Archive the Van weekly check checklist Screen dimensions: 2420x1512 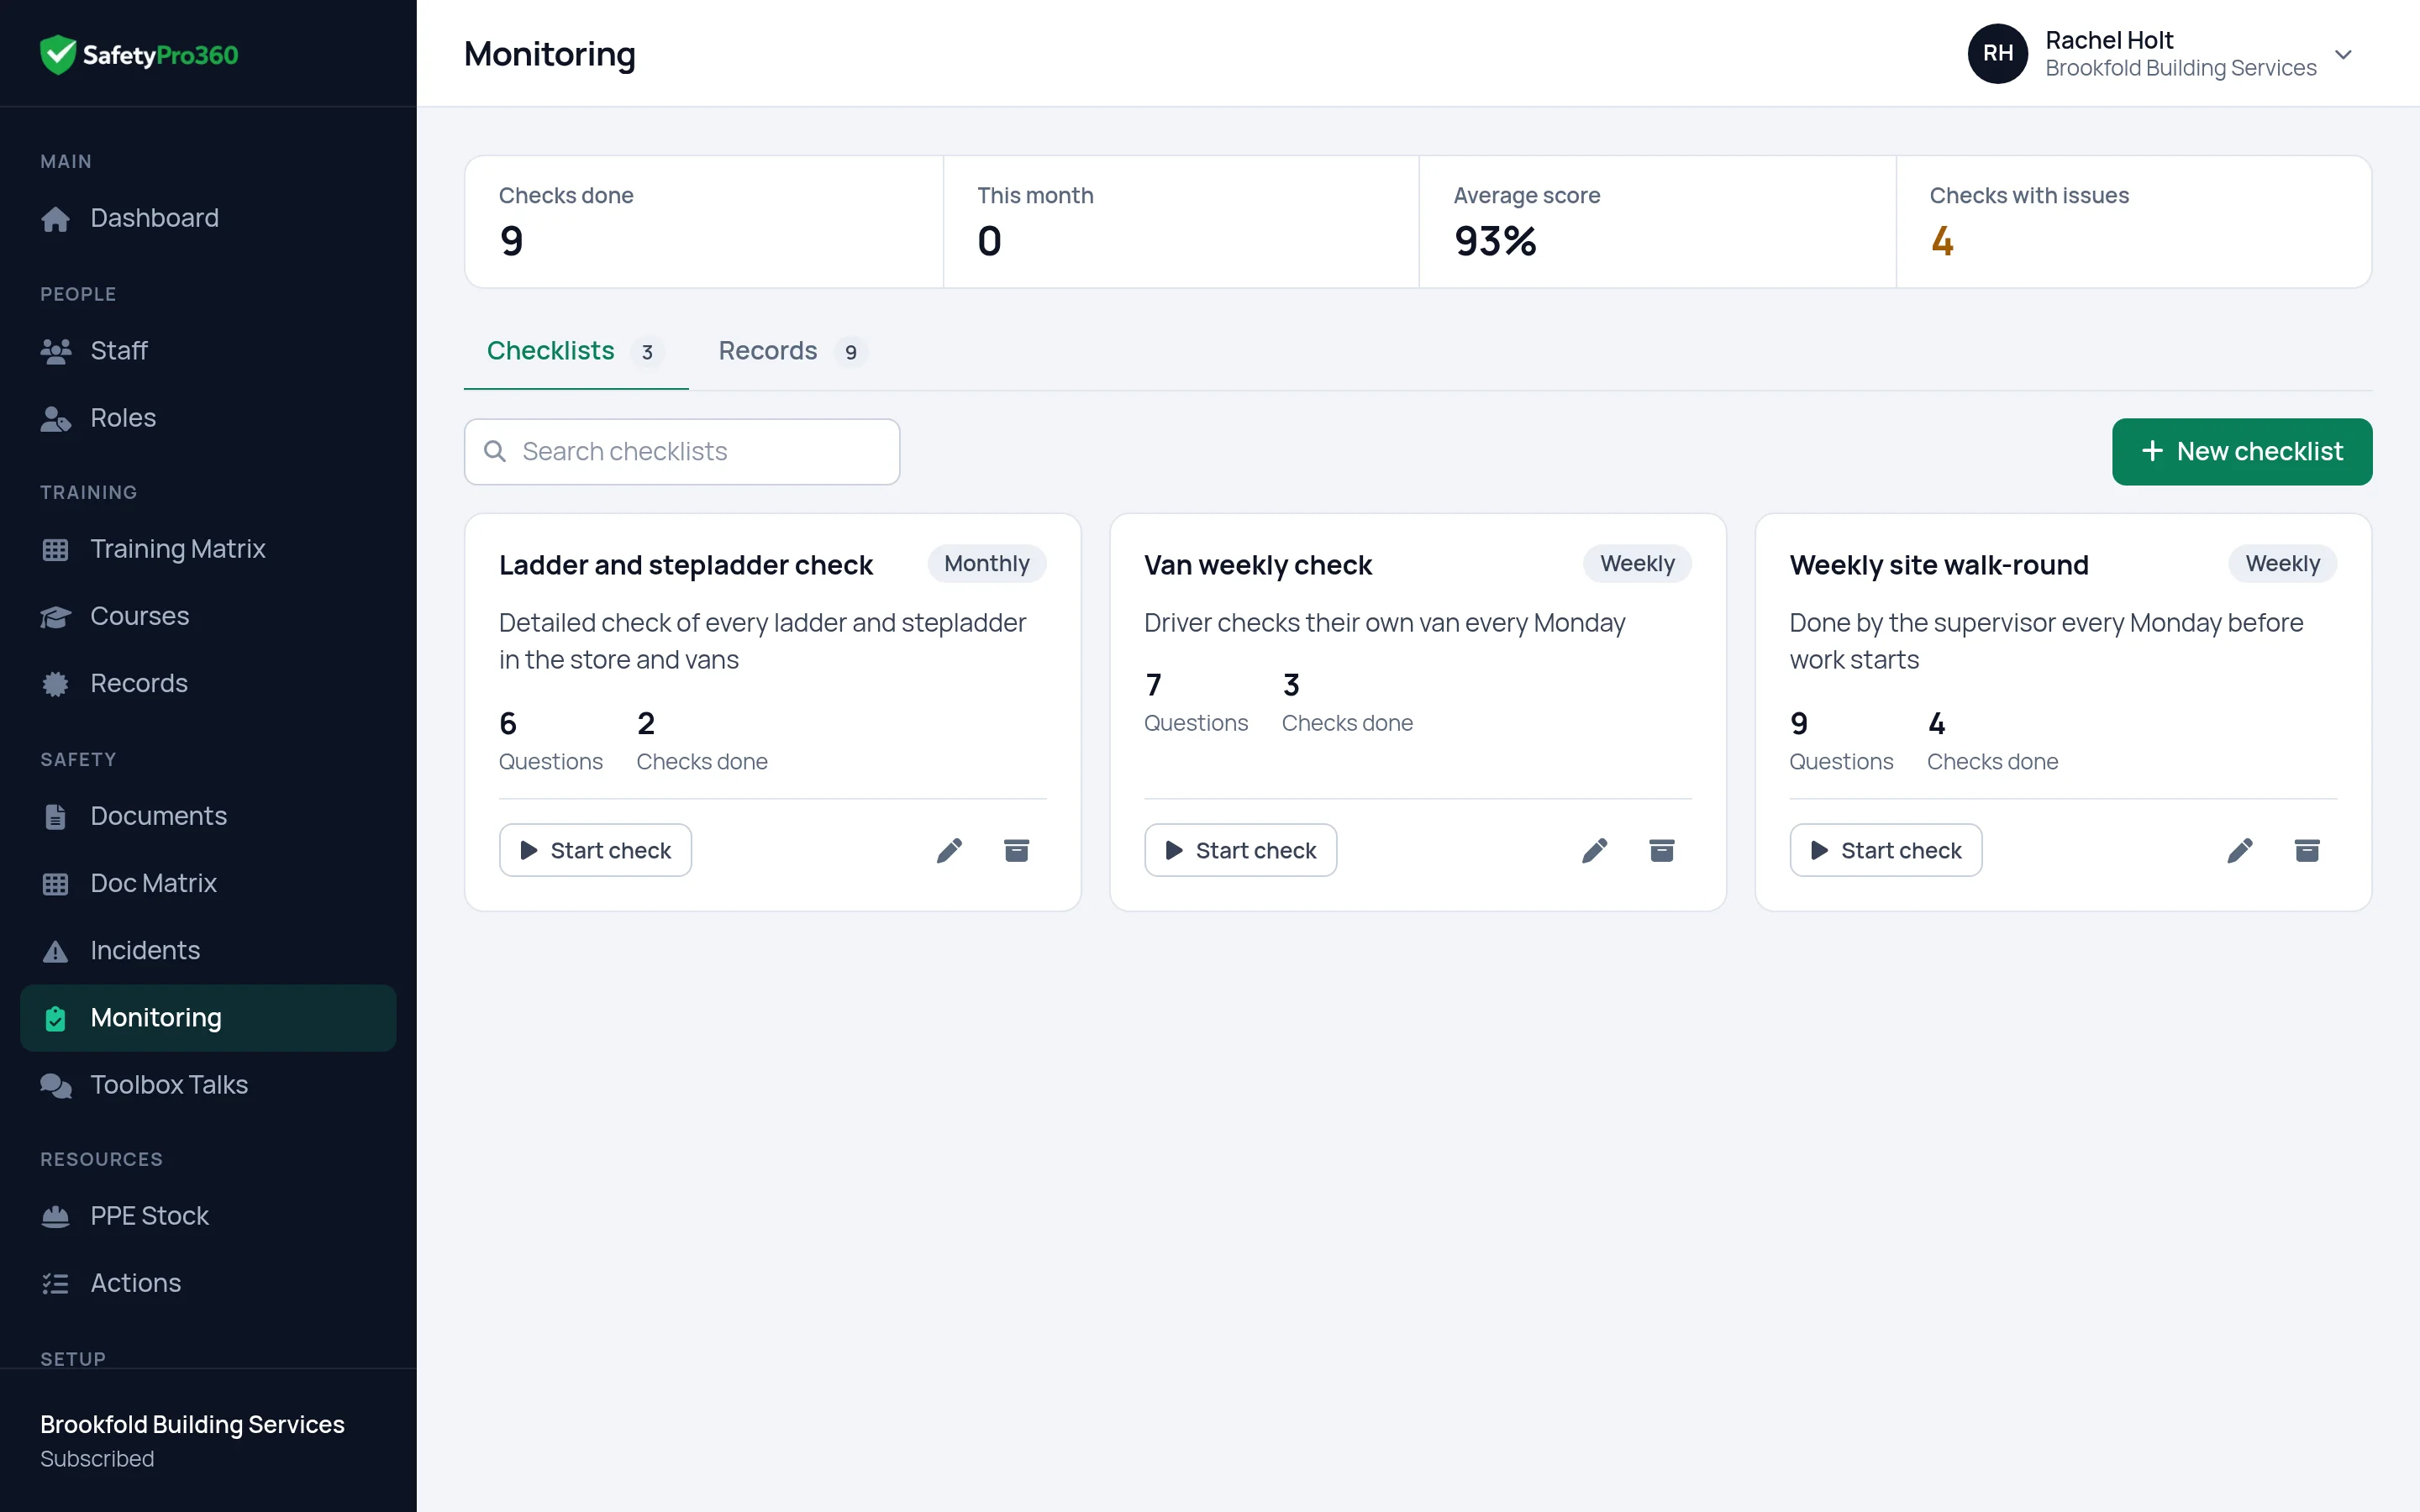[x=1661, y=850]
